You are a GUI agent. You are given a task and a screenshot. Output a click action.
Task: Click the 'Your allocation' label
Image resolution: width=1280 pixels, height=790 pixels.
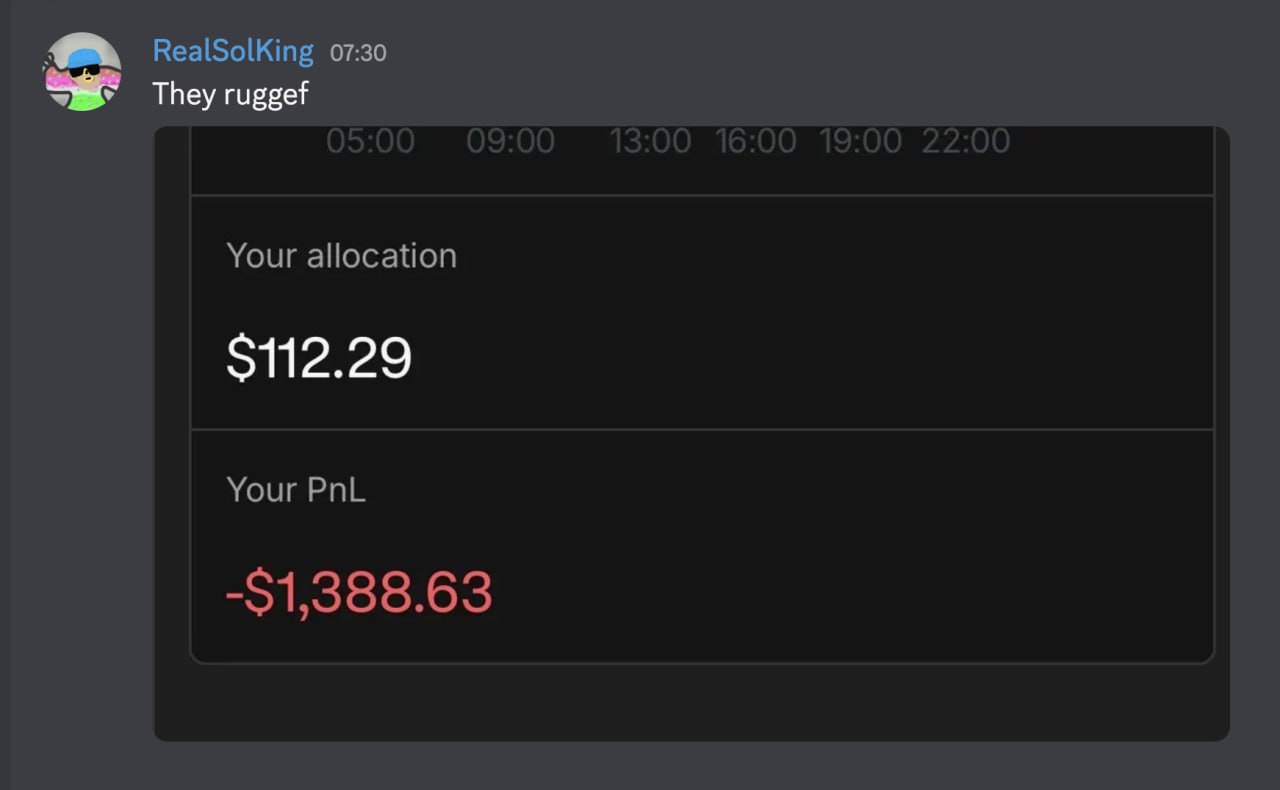click(x=342, y=256)
